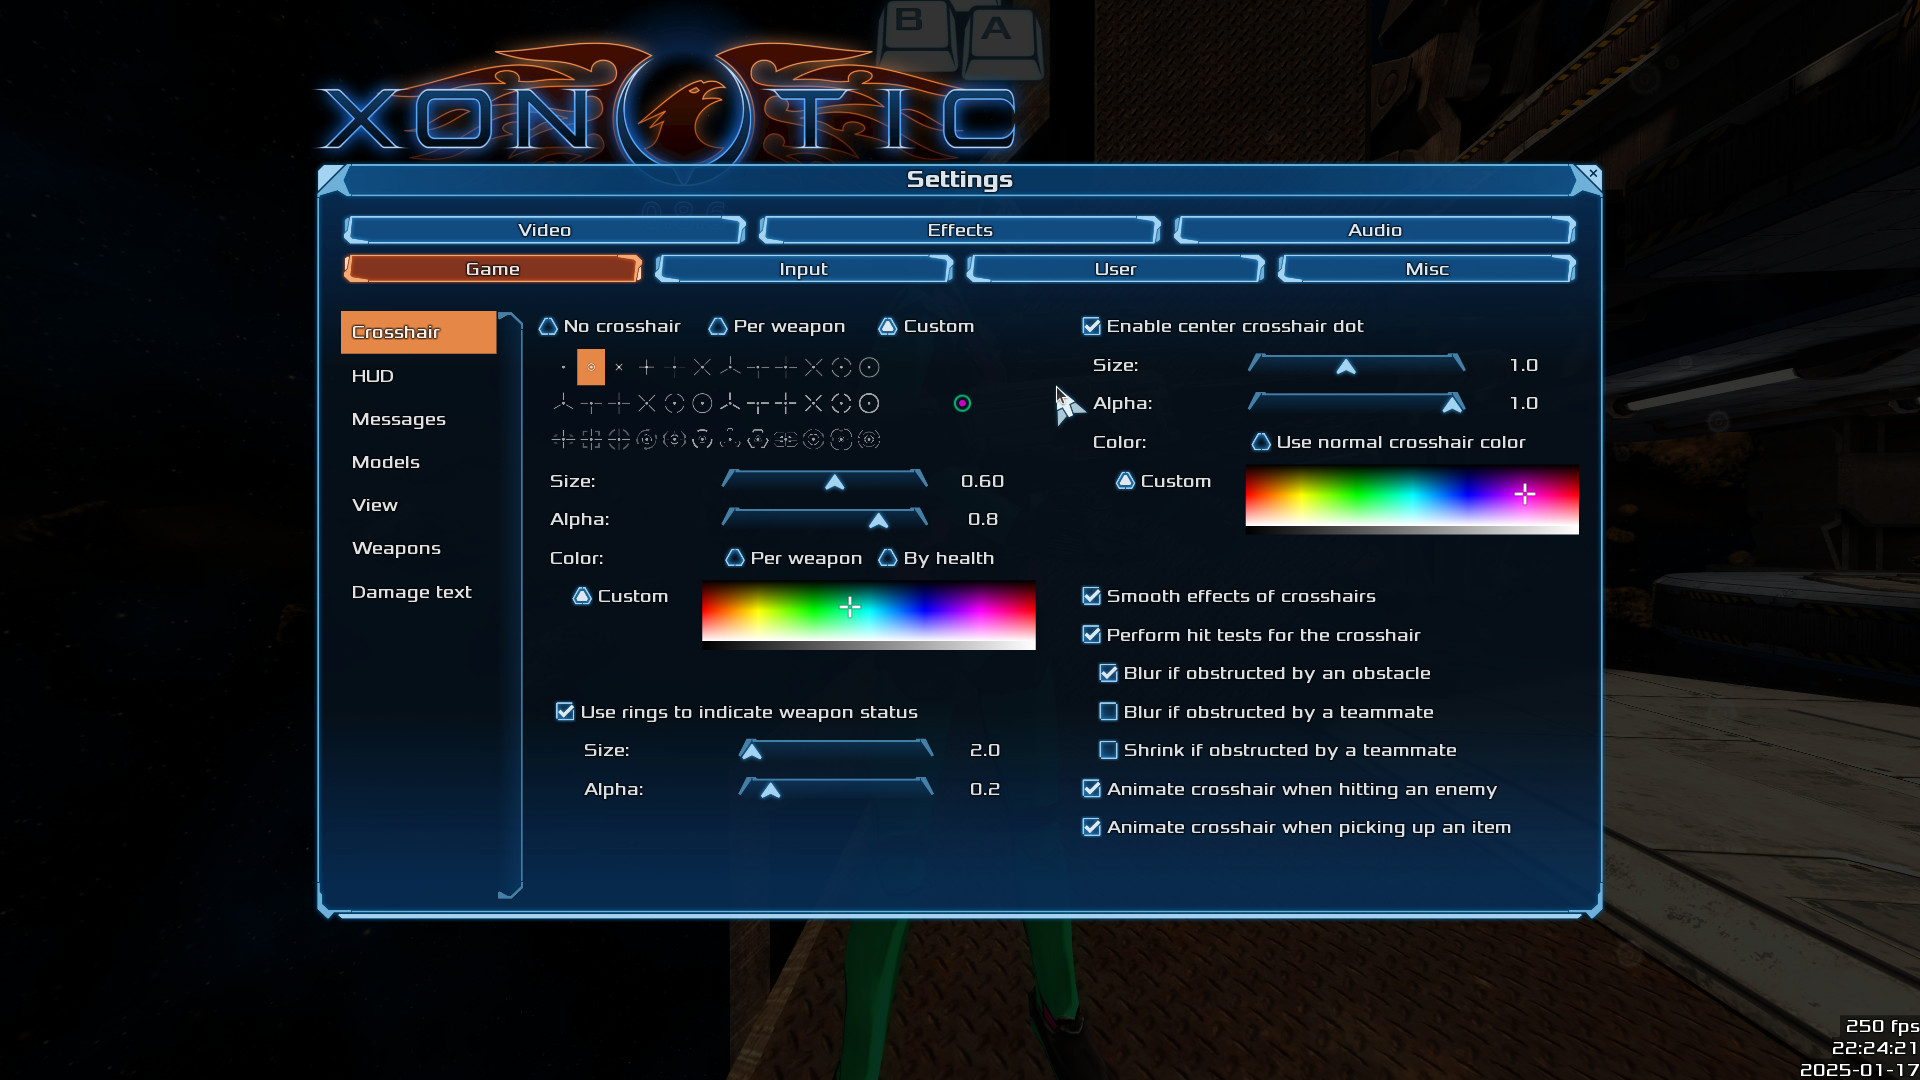Choose first crosshair in bottom row

click(563, 439)
